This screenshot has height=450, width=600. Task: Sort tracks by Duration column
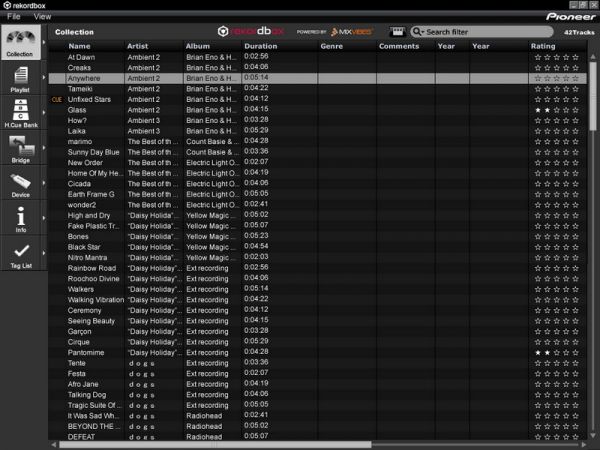(x=261, y=46)
